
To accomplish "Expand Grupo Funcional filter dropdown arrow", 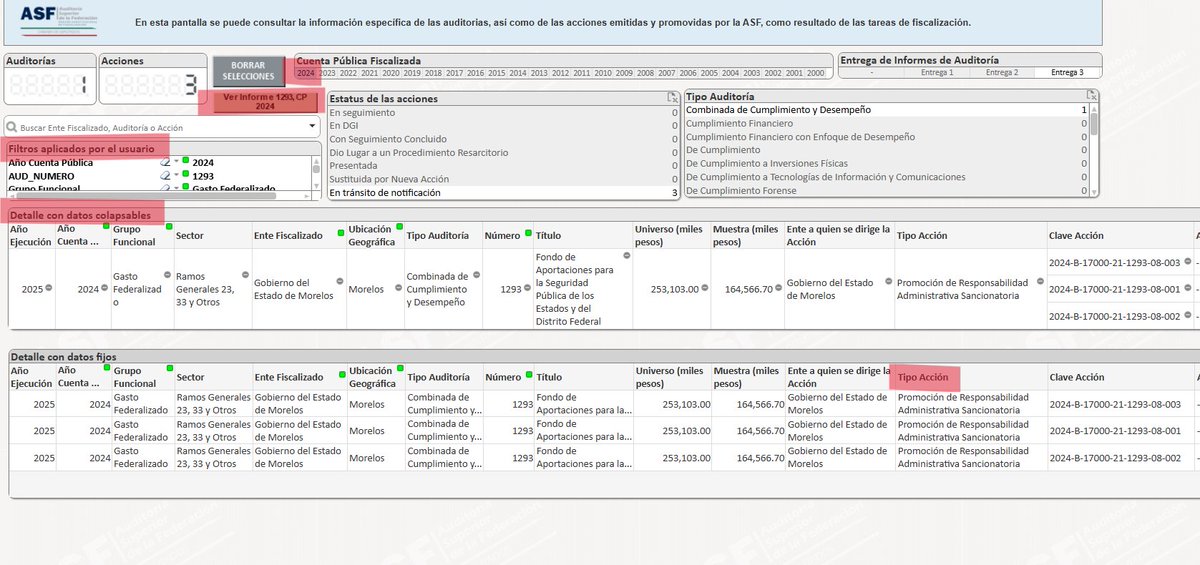I will (x=177, y=188).
